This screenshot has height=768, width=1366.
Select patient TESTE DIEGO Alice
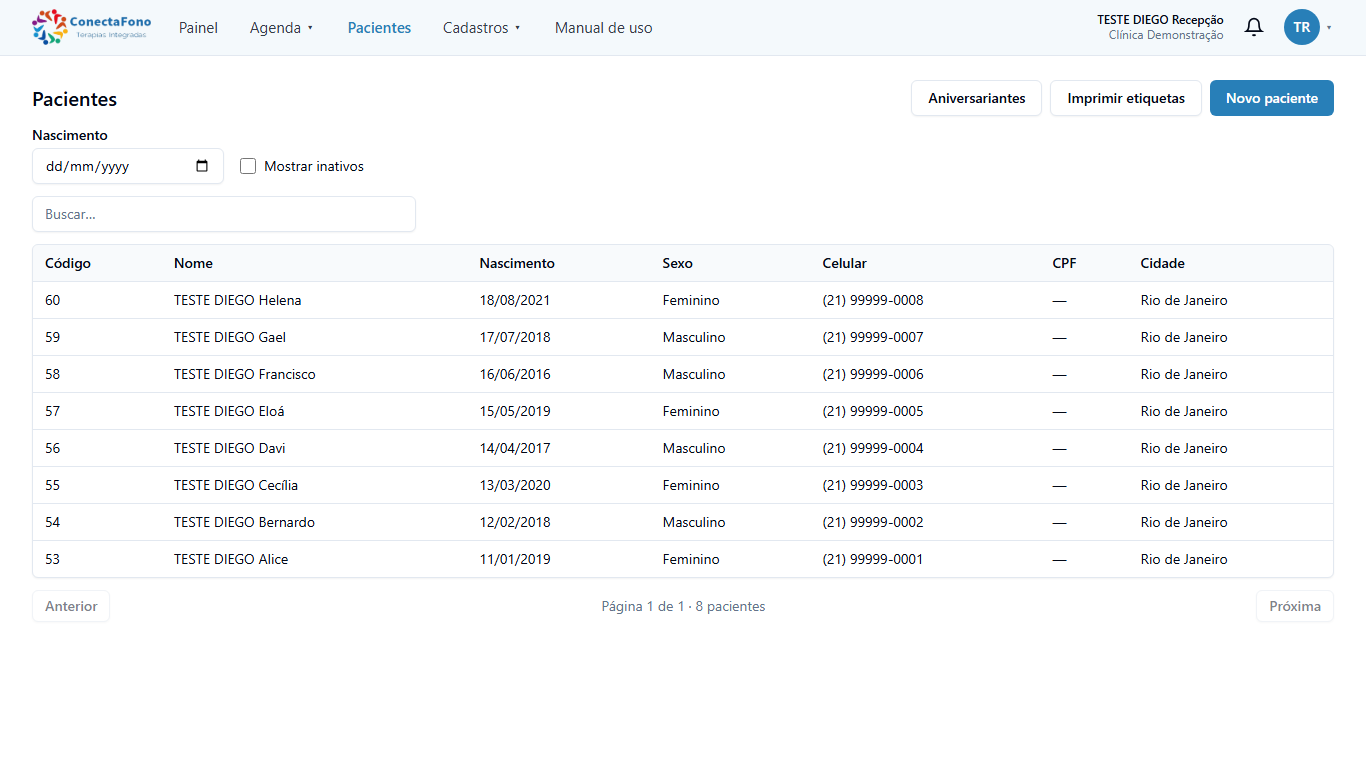click(683, 559)
